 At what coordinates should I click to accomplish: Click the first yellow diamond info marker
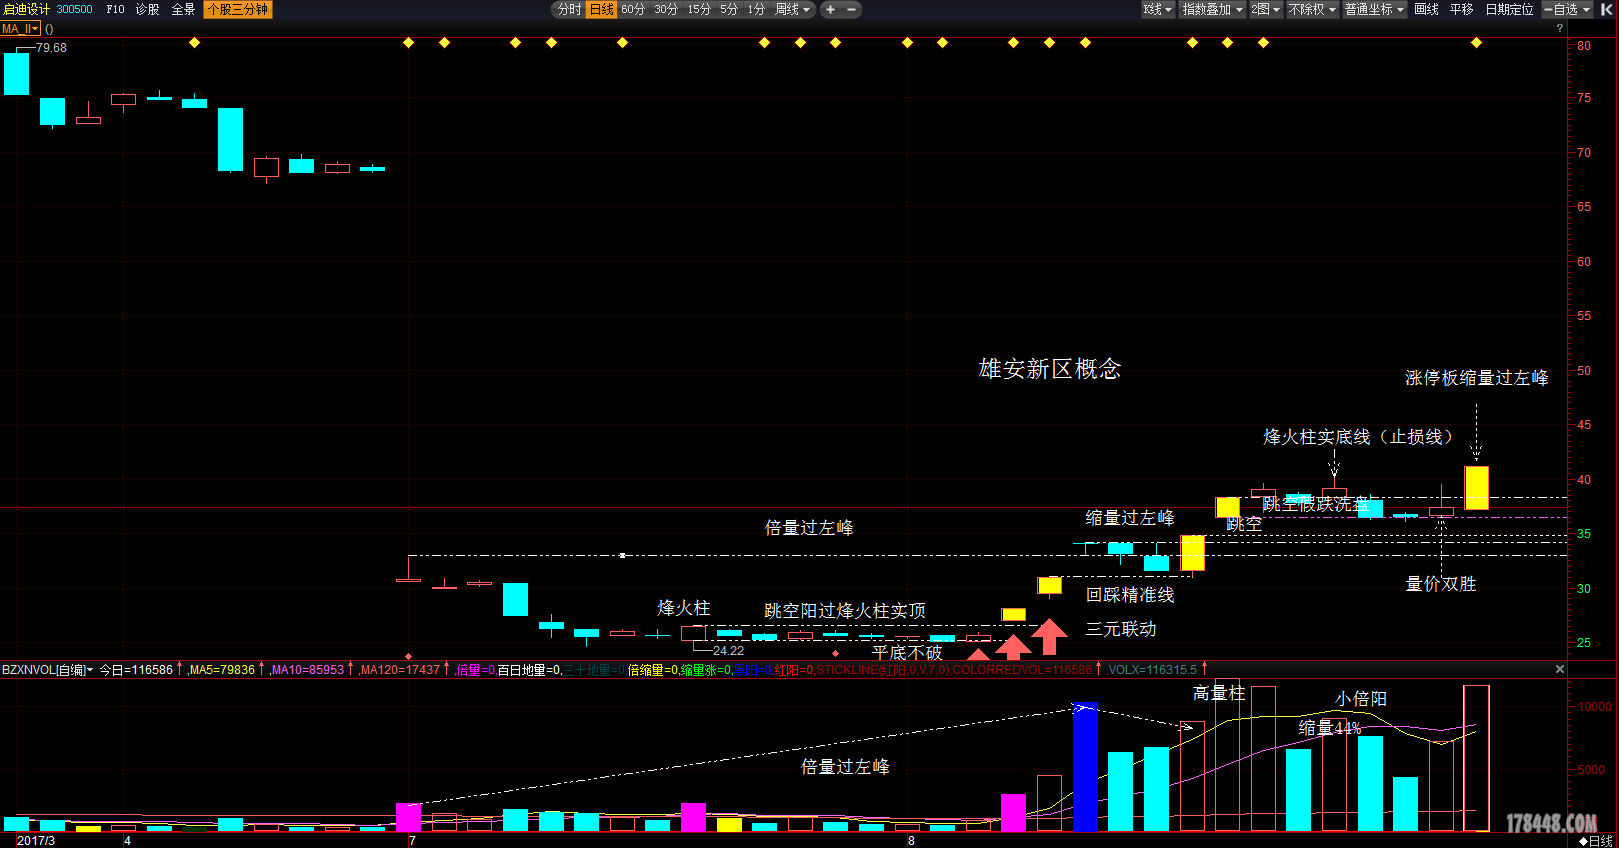tap(194, 42)
